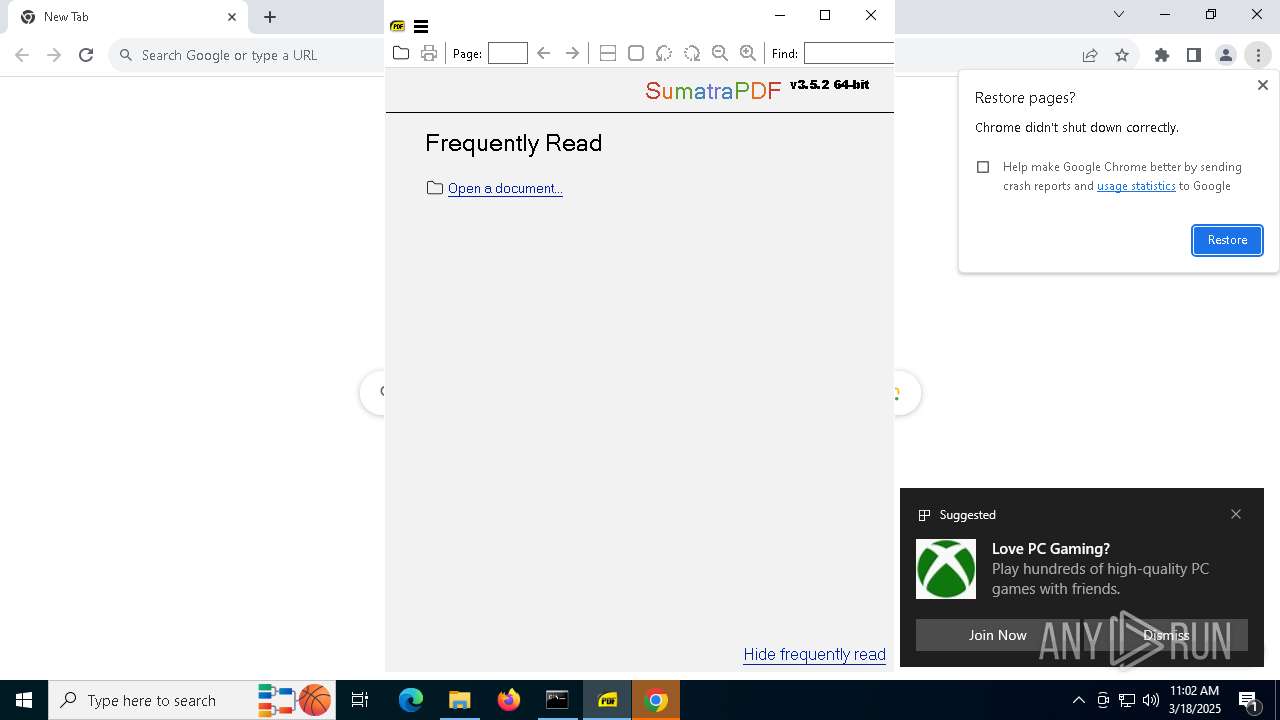Open the Action Center notifications icon
This screenshot has height=720, width=1280.
1249,701
